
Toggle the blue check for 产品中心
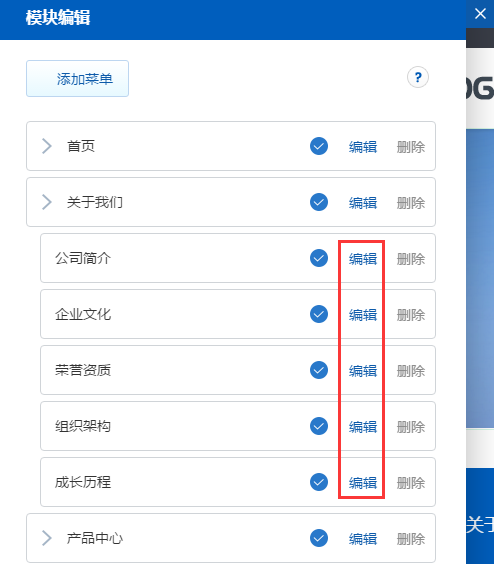319,538
